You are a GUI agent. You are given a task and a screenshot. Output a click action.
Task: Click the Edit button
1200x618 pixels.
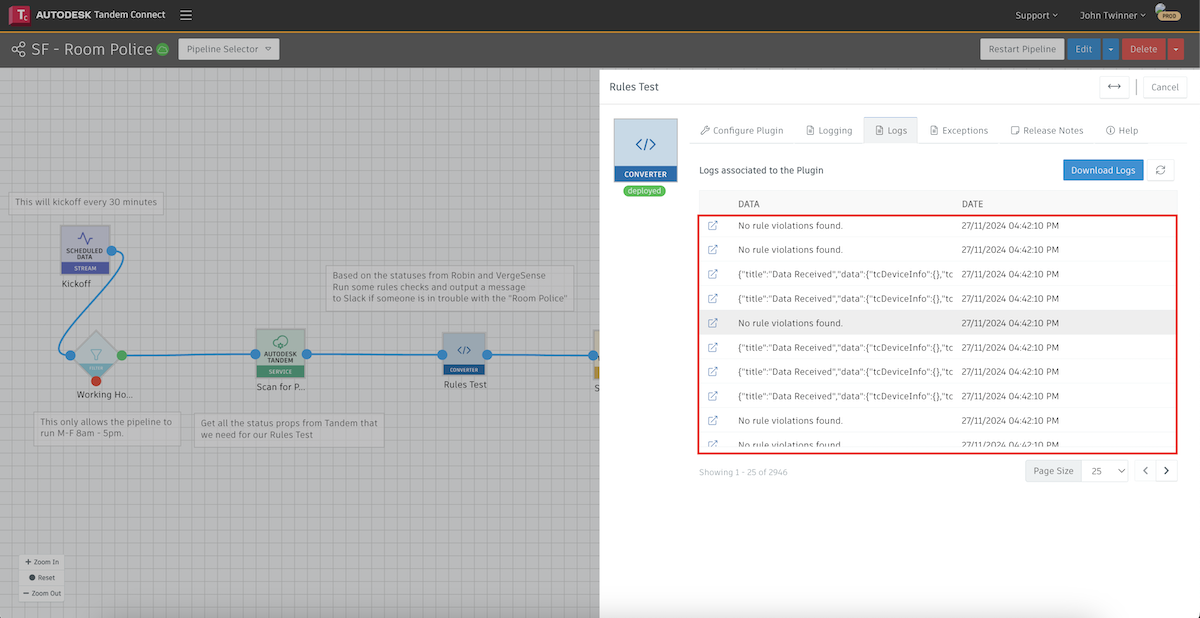pyautogui.click(x=1084, y=49)
